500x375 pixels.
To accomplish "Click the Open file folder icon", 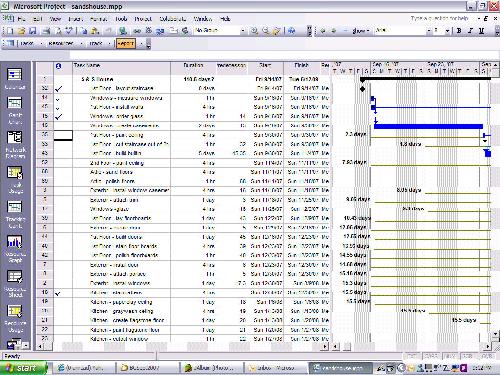I will point(22,31).
